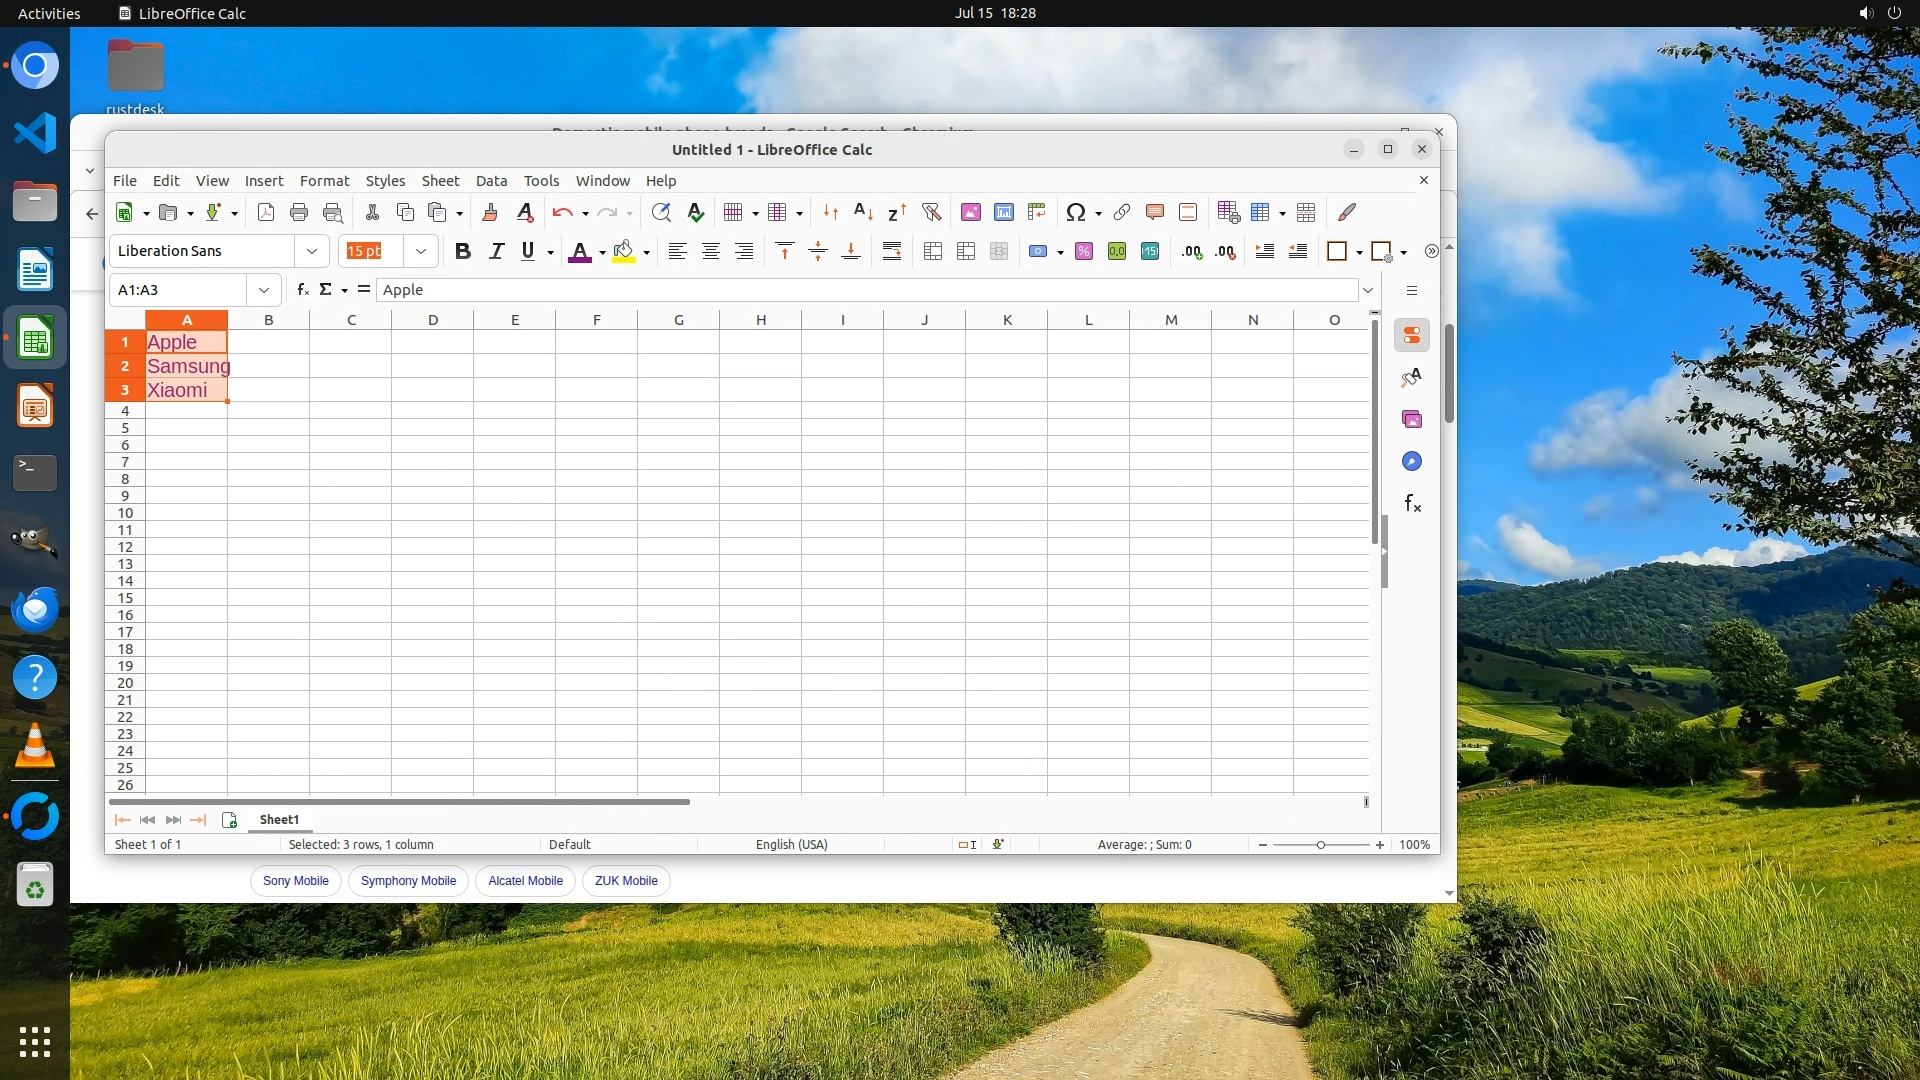This screenshot has height=1080, width=1920.
Task: Click Merge and Center Cells icon
Action: 933,252
